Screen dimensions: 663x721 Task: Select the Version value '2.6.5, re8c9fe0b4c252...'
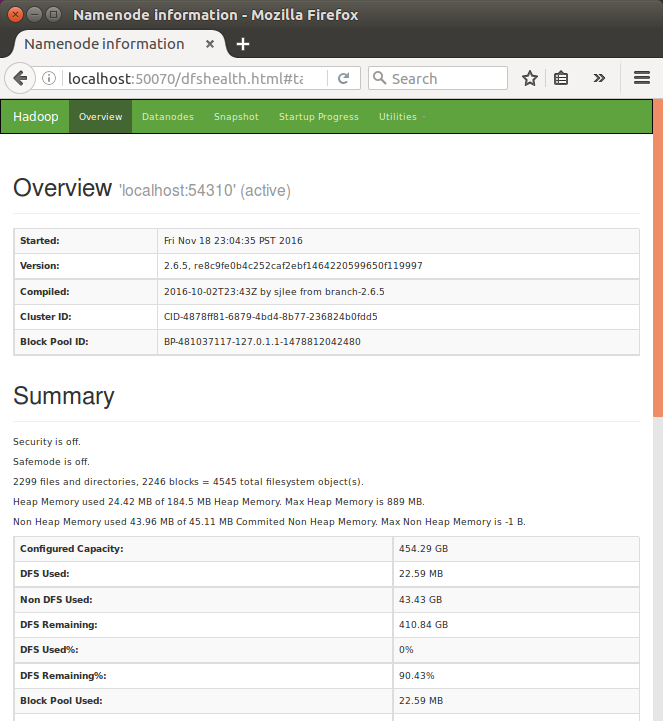[x=293, y=265]
